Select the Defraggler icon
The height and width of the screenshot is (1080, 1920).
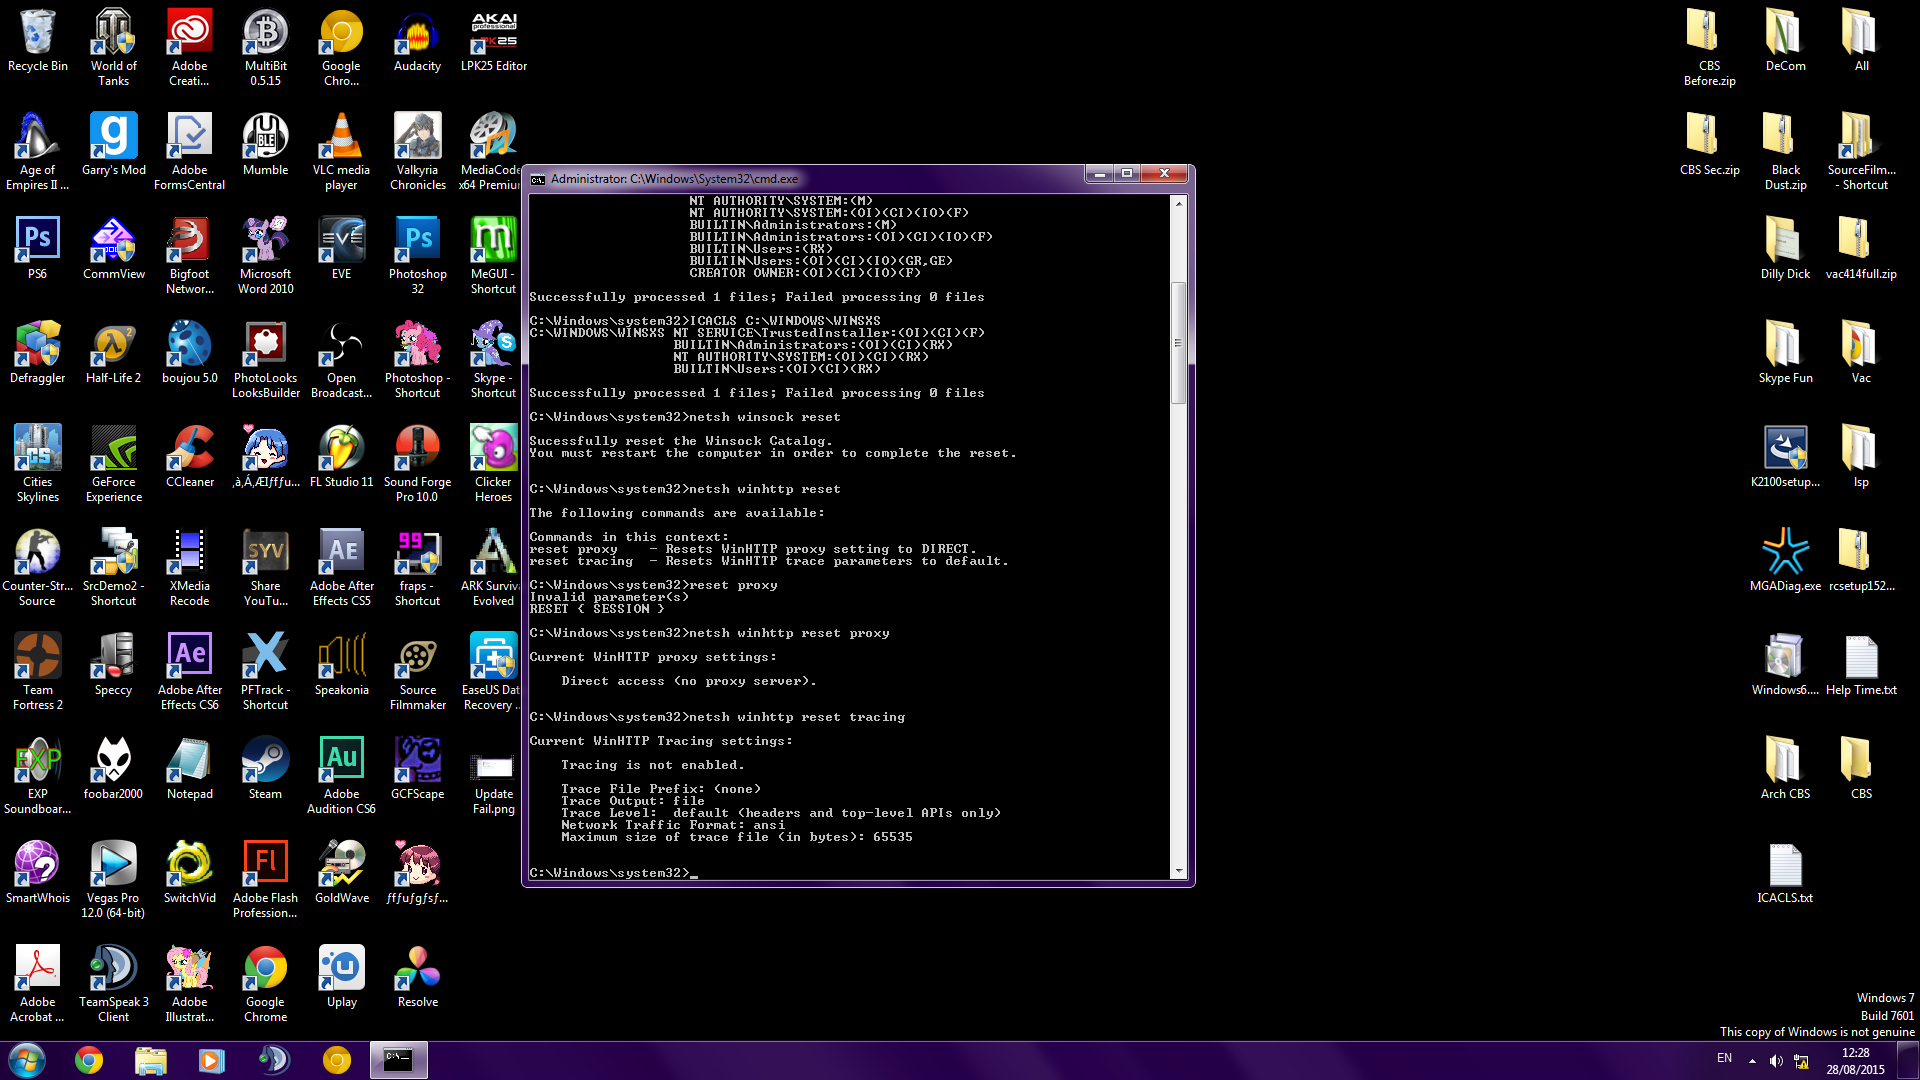37,353
